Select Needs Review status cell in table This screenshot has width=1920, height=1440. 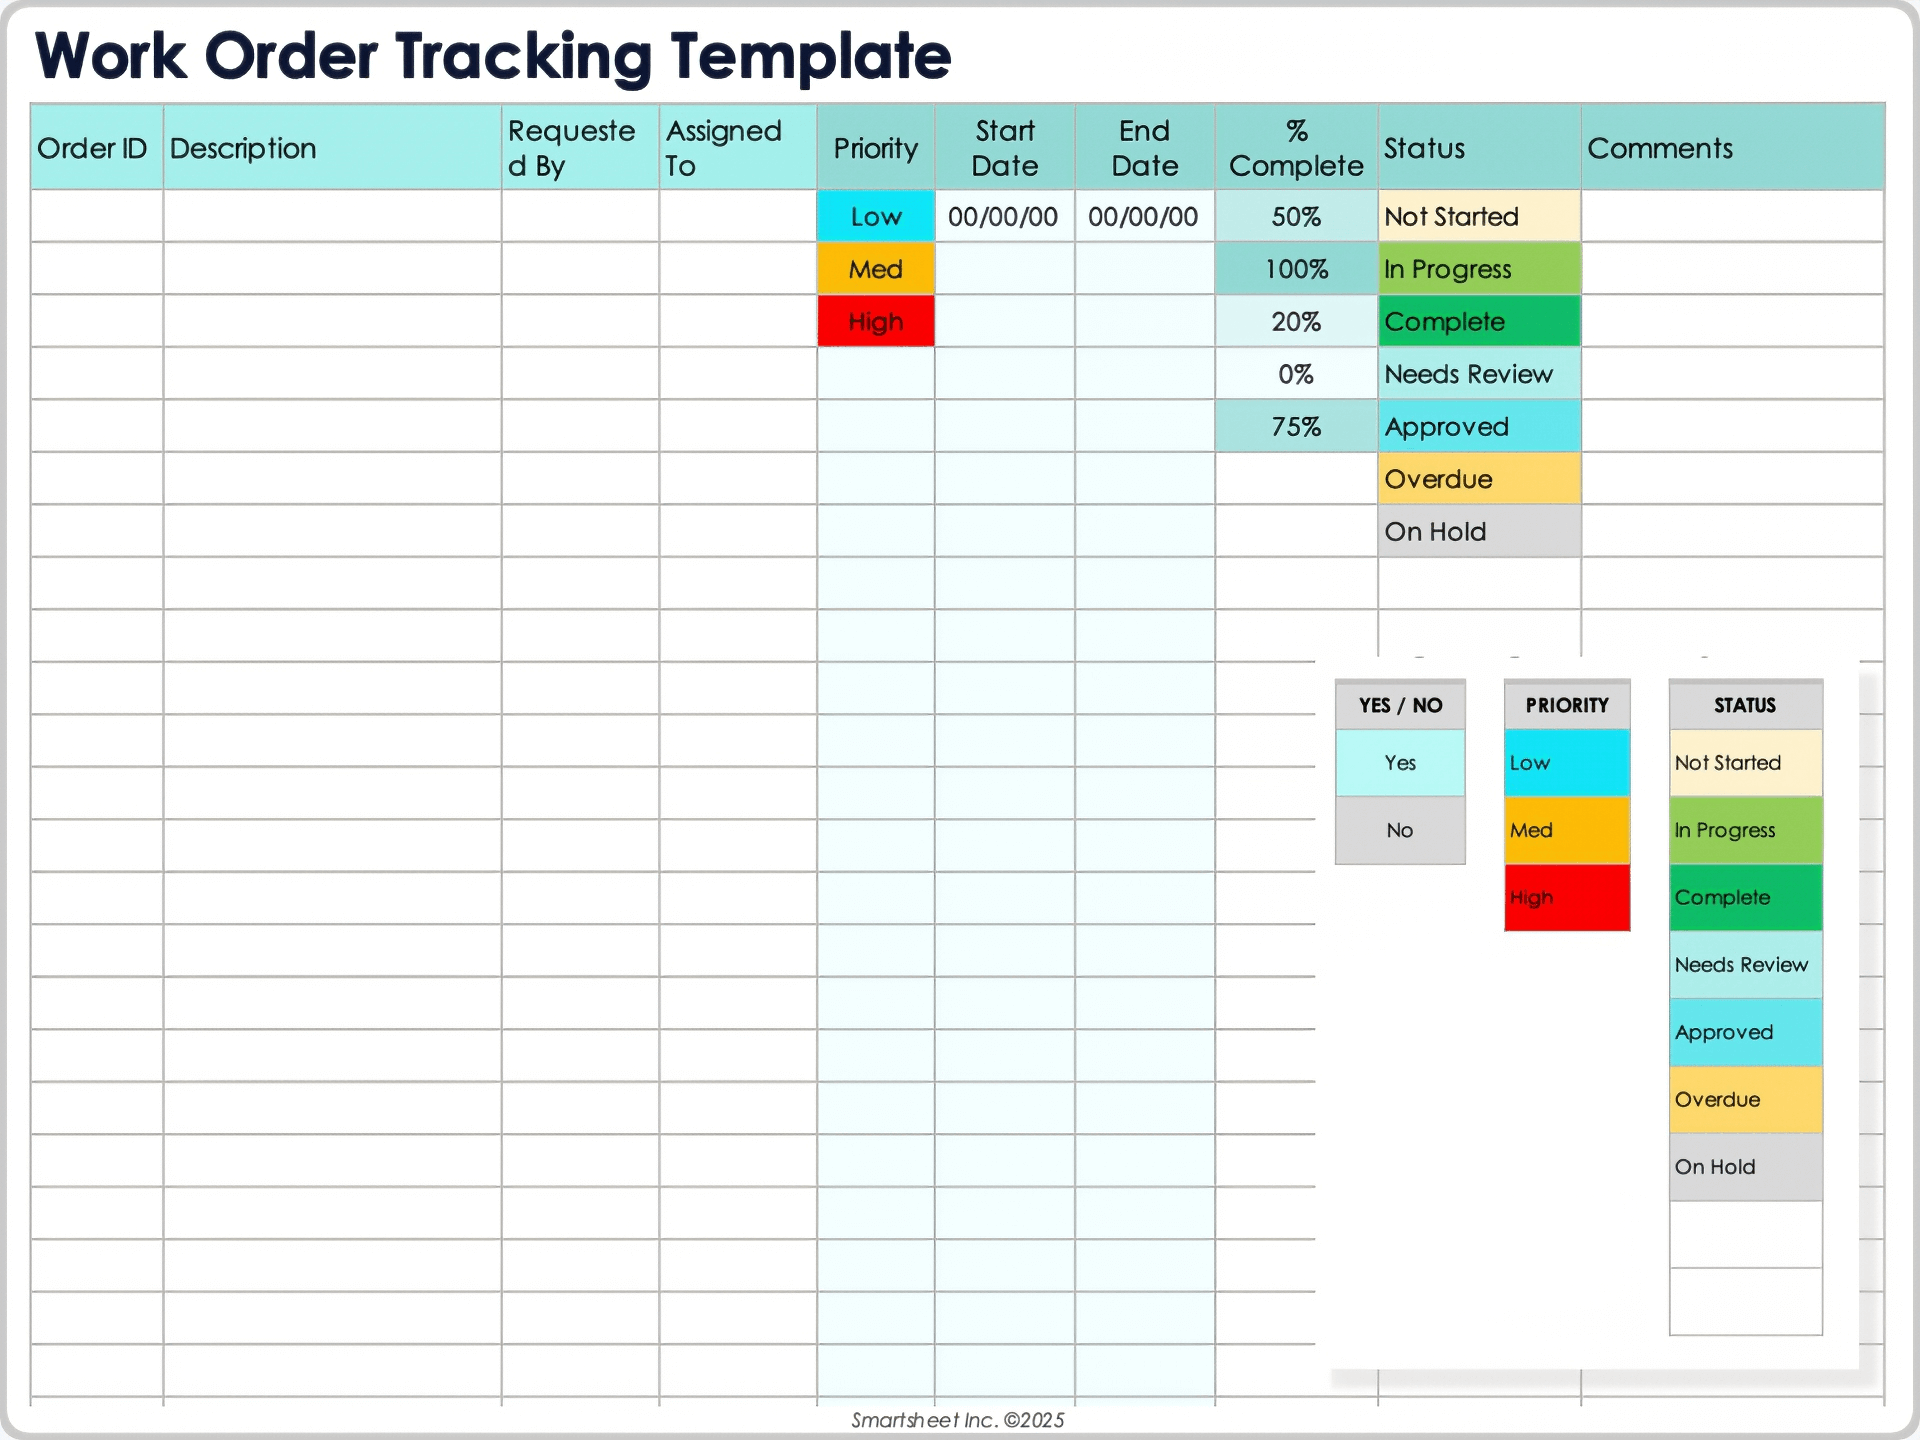tap(1479, 374)
